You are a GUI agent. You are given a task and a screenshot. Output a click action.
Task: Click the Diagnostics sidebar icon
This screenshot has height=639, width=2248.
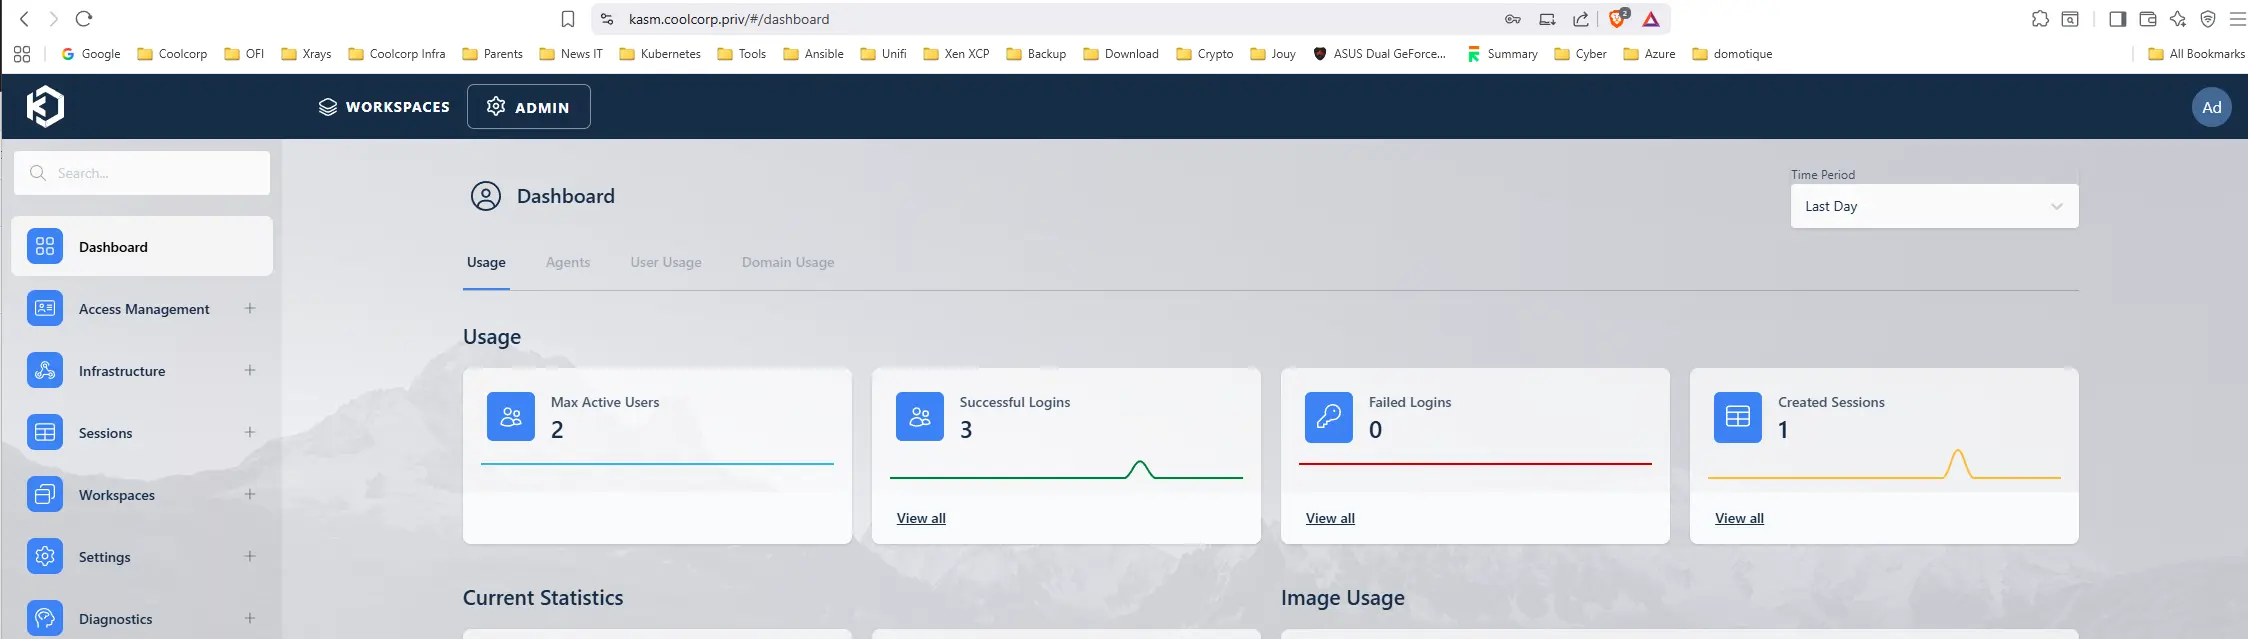coord(45,618)
